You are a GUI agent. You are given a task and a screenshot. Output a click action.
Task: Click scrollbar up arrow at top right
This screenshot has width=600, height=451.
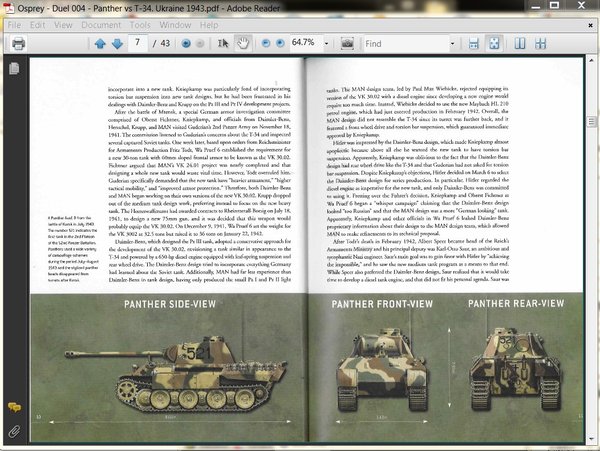[591, 60]
